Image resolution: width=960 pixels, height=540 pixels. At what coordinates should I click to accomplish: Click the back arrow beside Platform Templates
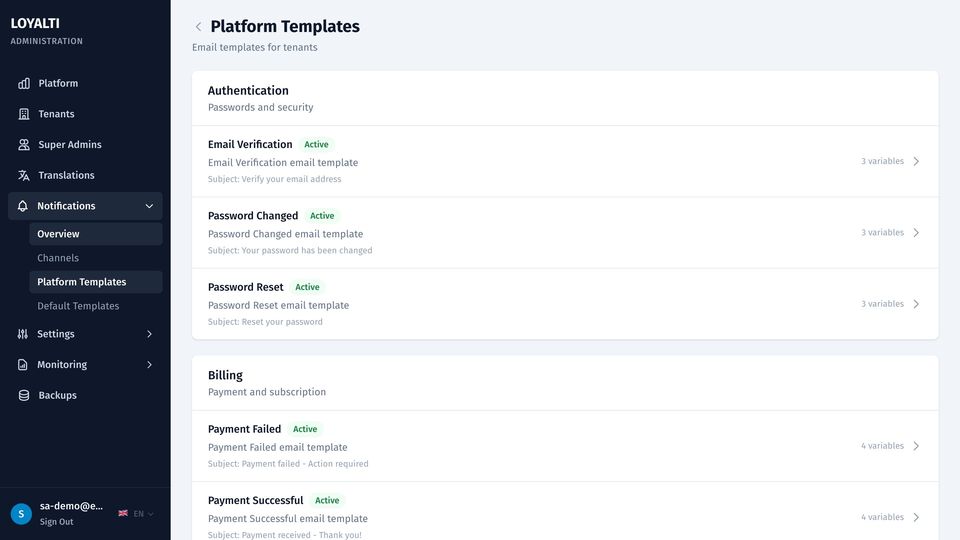[x=198, y=26]
